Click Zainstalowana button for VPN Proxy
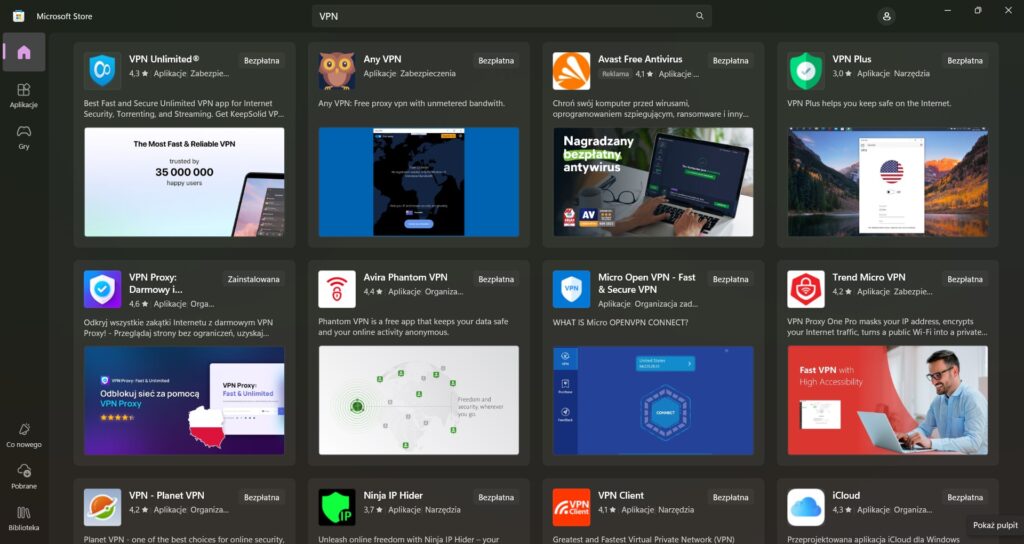 [253, 279]
